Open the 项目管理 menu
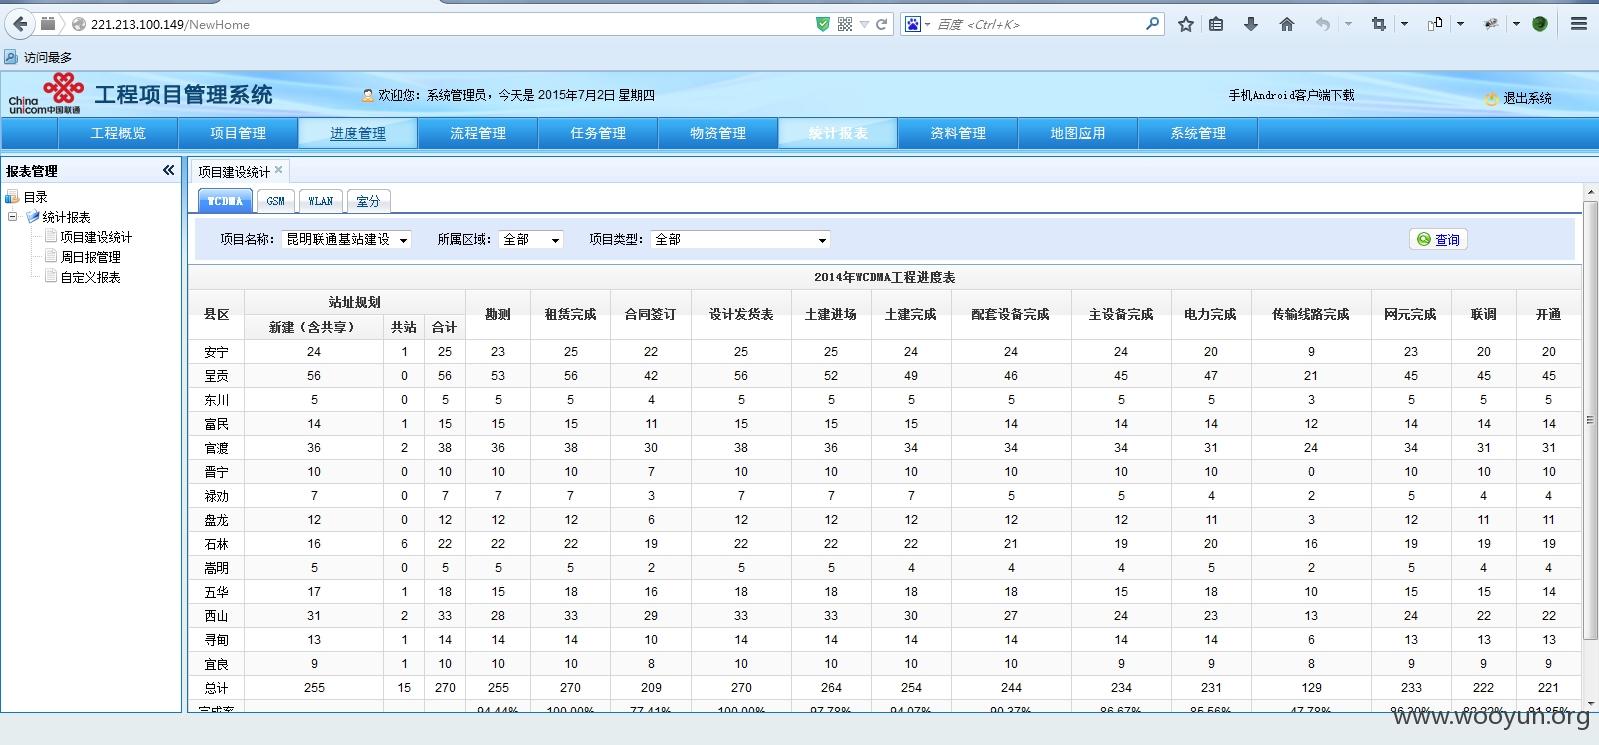This screenshot has height=745, width=1599. (x=238, y=133)
